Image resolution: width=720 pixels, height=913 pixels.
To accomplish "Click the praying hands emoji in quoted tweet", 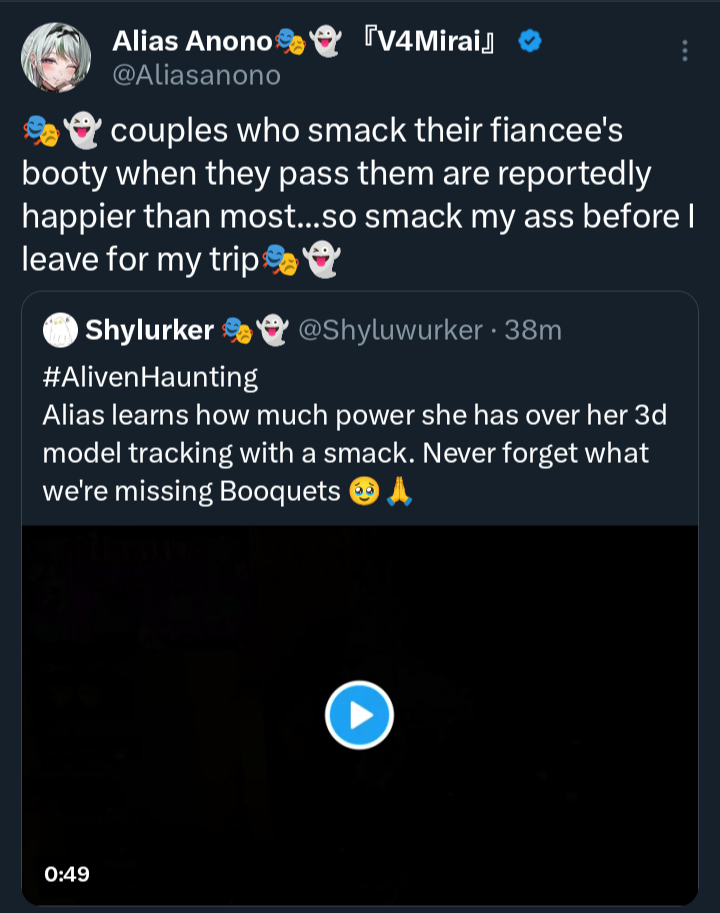I will point(399,491).
